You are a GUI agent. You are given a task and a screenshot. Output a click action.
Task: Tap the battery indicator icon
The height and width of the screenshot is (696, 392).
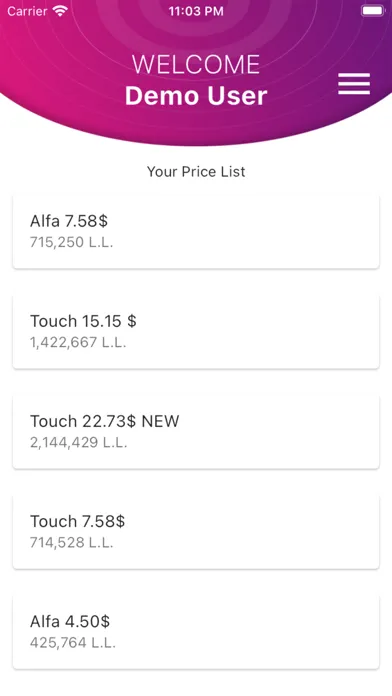pos(372,11)
